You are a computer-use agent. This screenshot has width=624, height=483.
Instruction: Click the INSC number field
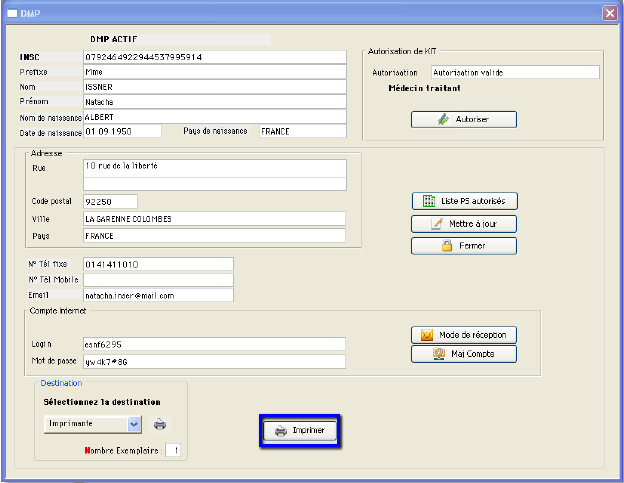pos(215,57)
